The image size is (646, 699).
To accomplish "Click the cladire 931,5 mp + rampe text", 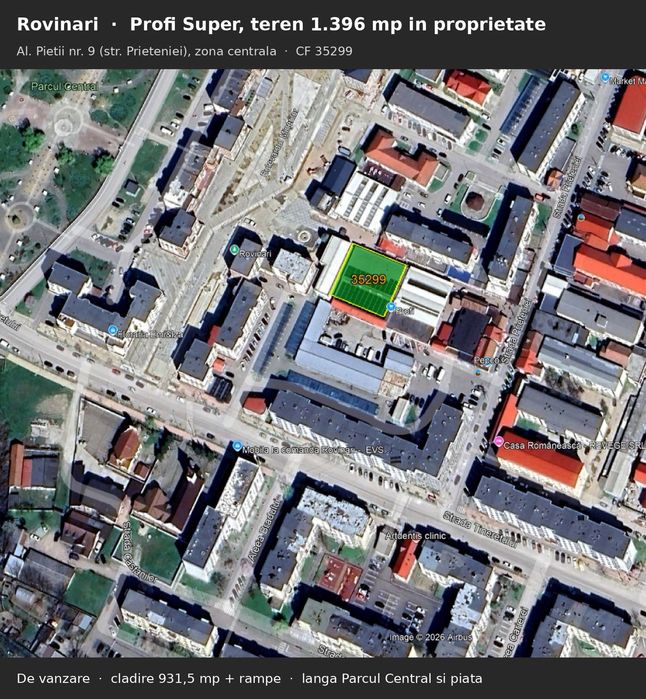I will click(196, 679).
